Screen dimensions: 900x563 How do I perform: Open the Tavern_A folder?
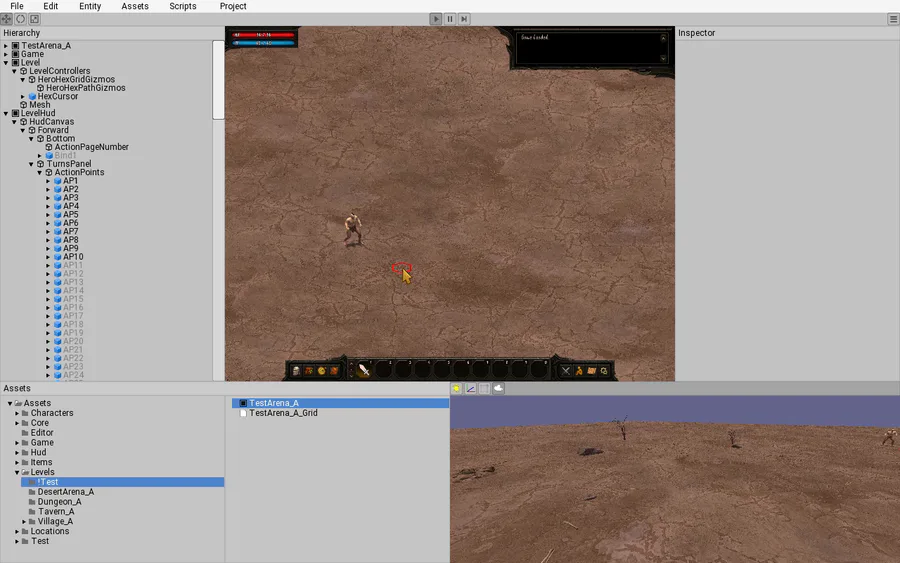tap(56, 511)
